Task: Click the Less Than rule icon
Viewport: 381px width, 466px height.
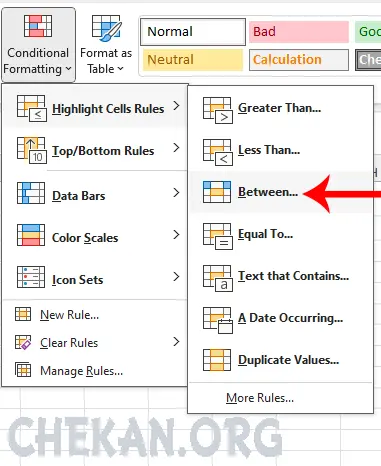Action: click(x=218, y=152)
